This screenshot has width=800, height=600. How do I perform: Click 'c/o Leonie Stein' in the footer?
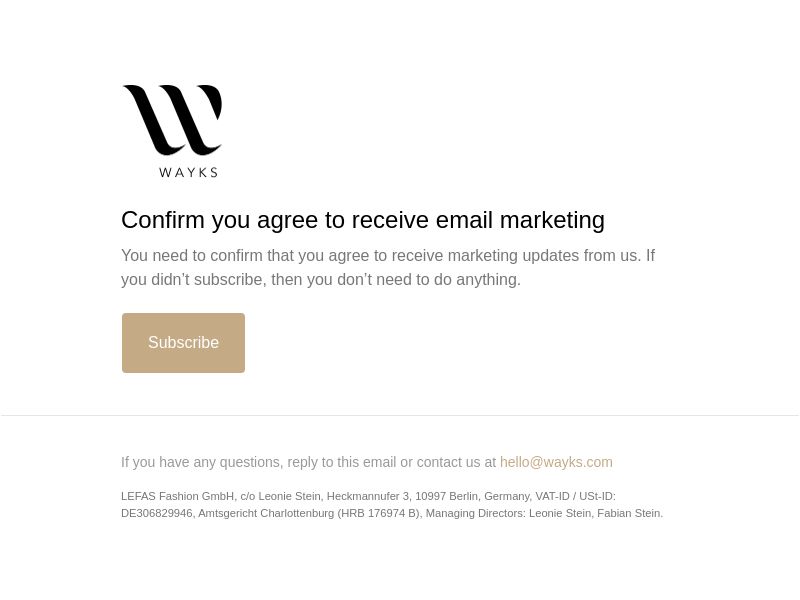click(x=281, y=496)
